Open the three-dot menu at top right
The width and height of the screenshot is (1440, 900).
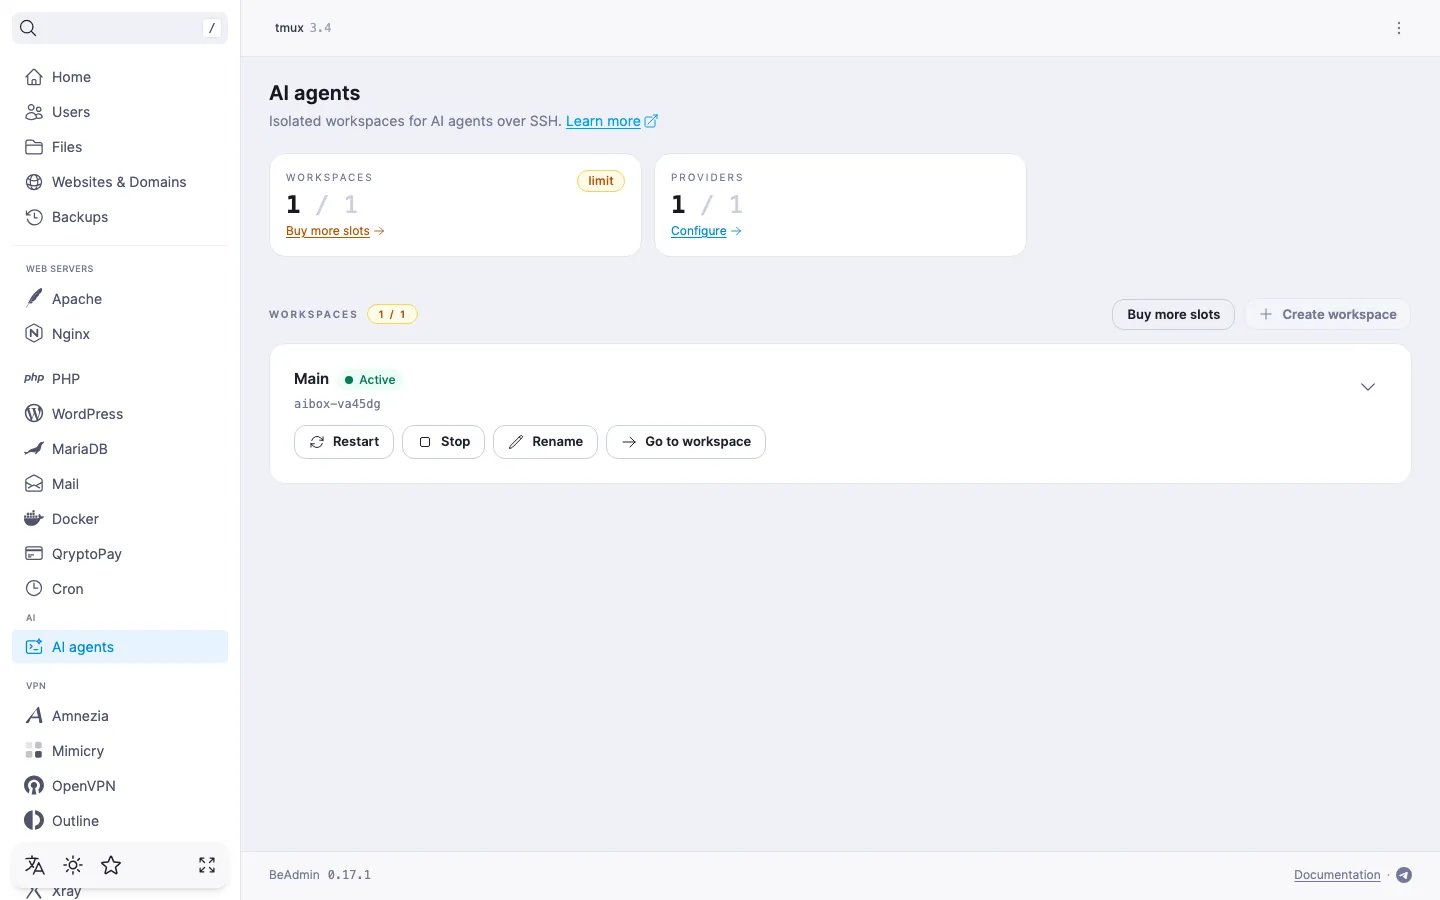1399,28
